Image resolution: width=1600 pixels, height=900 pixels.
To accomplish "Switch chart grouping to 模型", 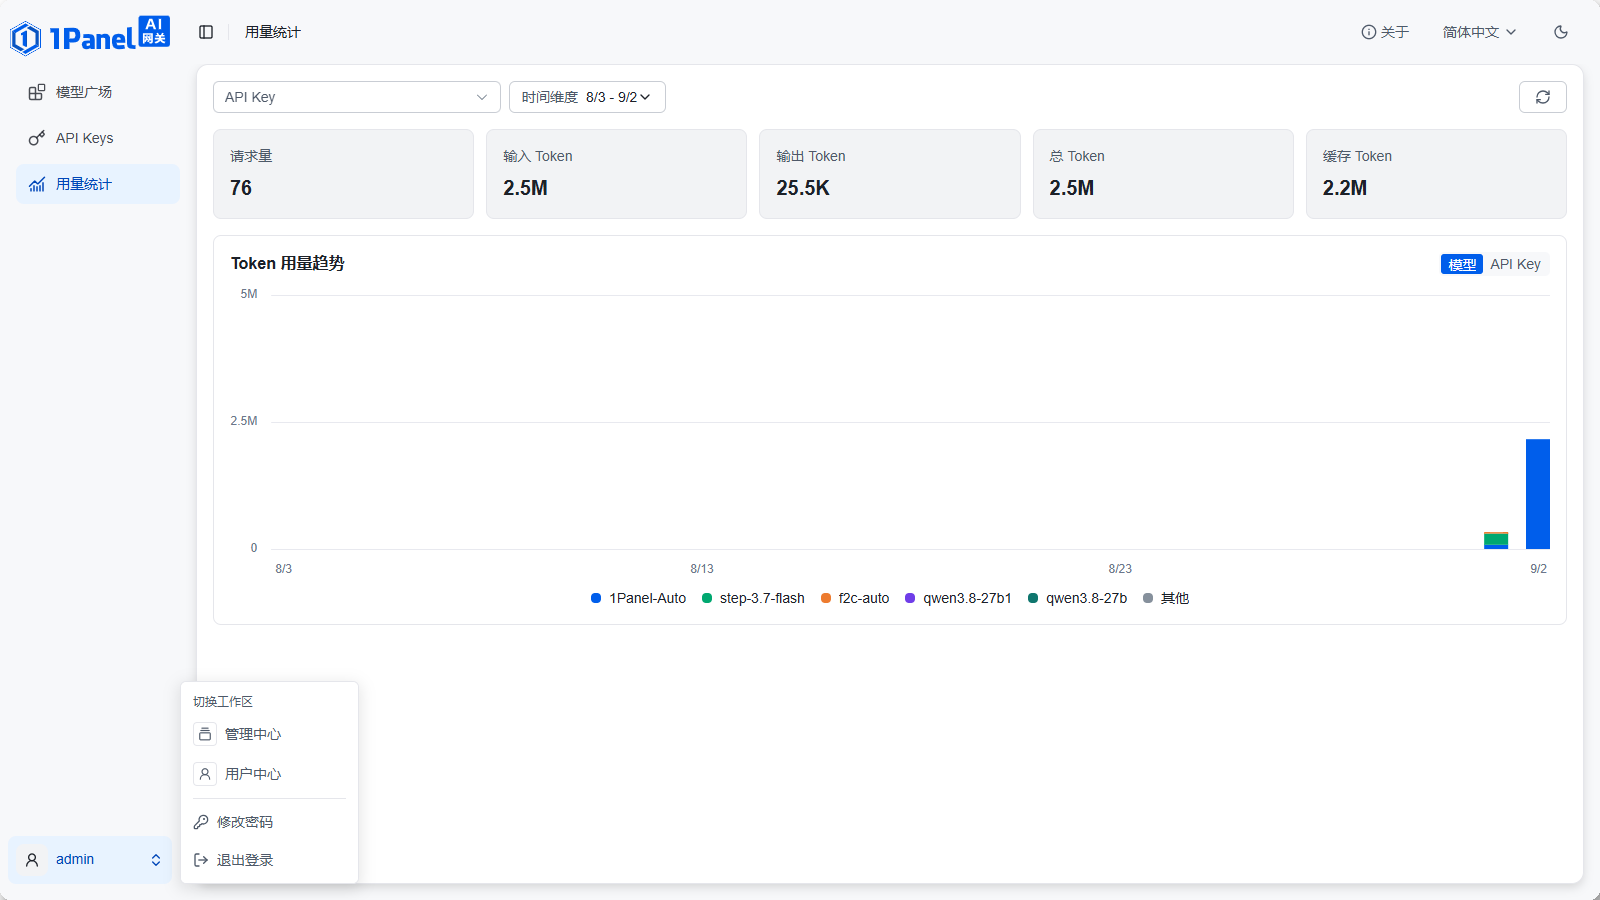I will [1462, 264].
